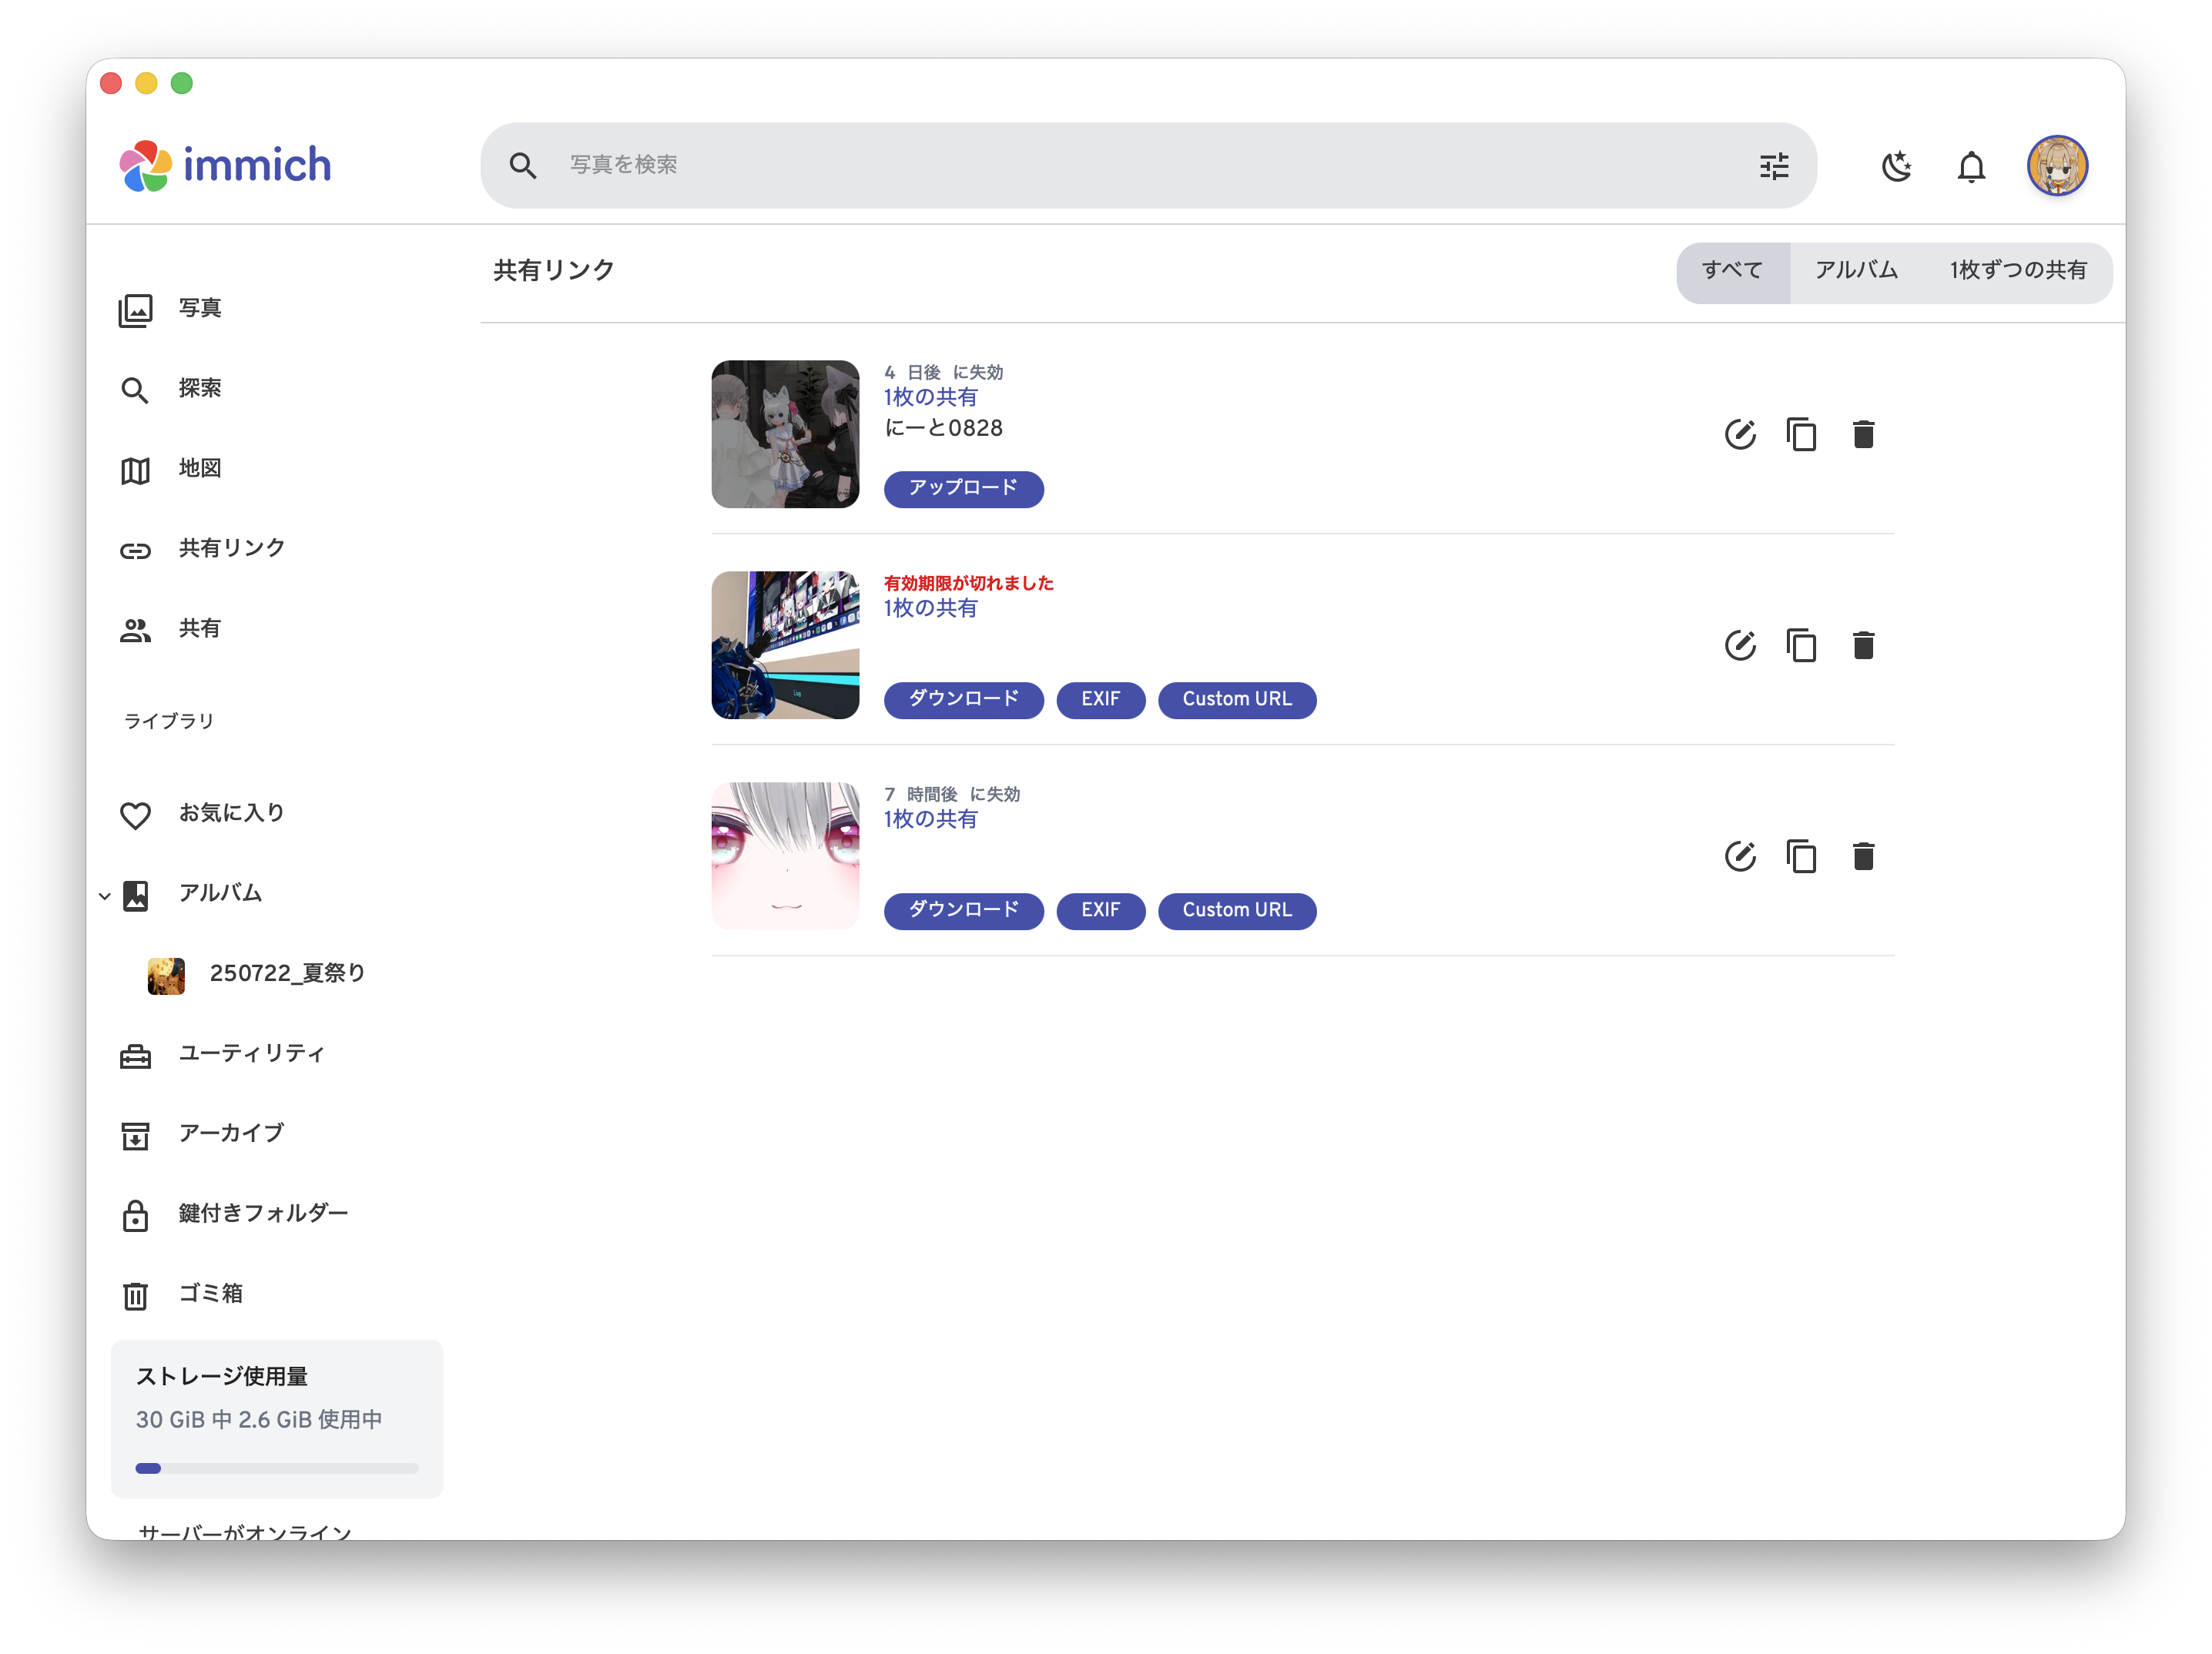
Task: Switch to the individual shares tab
Action: click(x=2018, y=270)
